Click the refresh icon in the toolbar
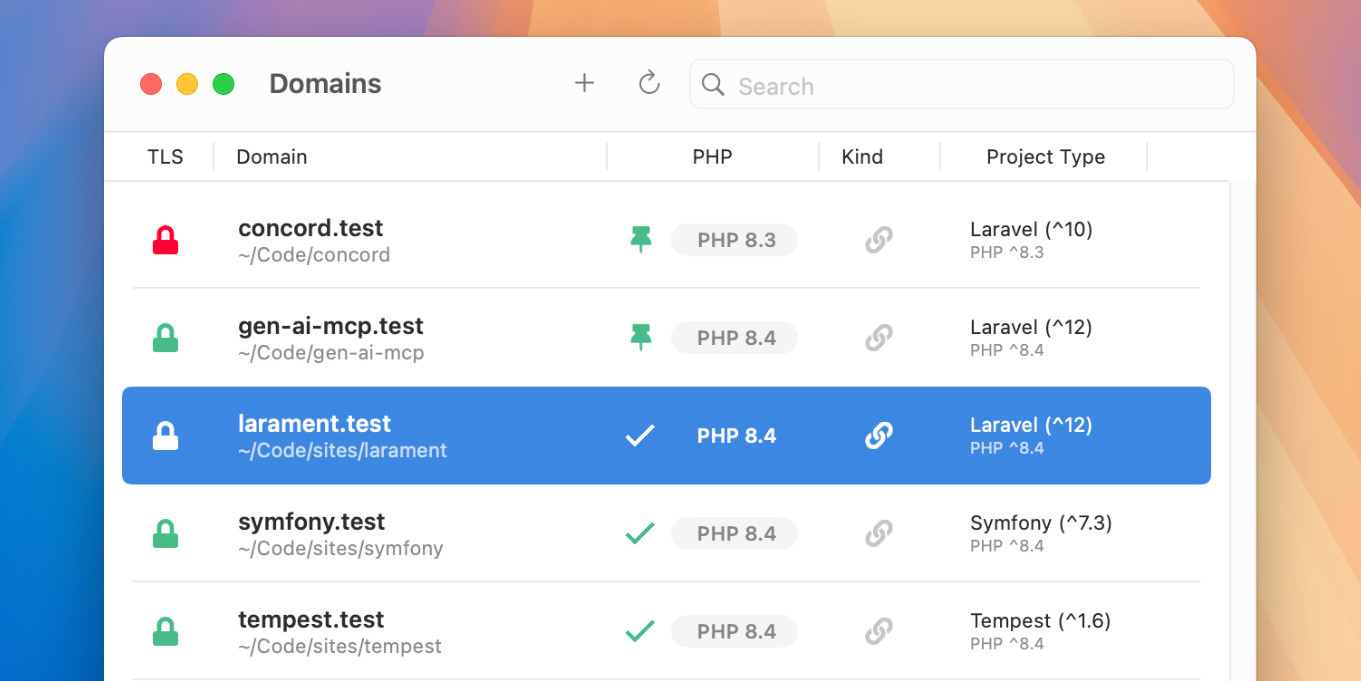1361x681 pixels. [649, 84]
